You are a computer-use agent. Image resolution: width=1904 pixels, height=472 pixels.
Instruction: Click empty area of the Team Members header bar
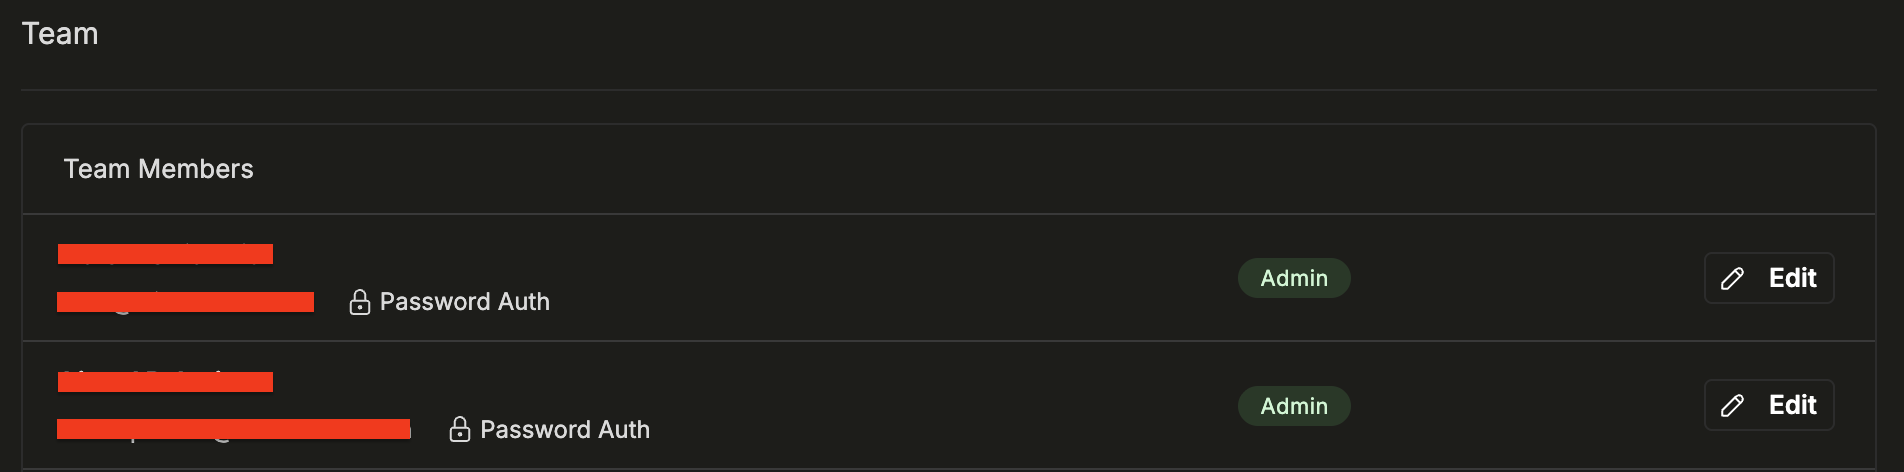[x=1000, y=169]
